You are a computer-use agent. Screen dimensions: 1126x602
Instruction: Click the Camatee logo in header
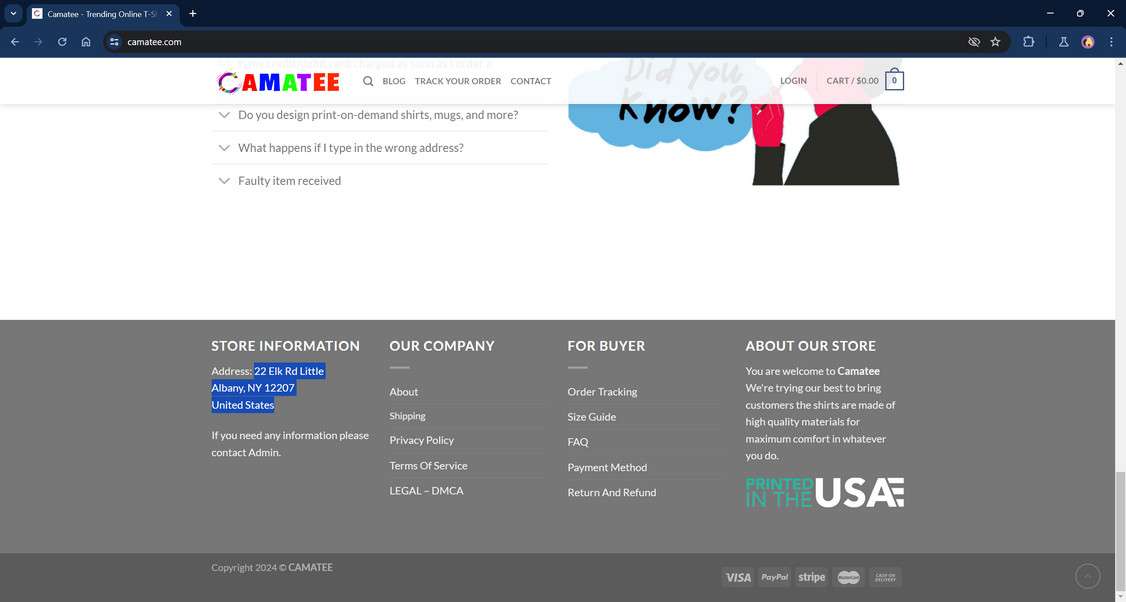(x=279, y=82)
